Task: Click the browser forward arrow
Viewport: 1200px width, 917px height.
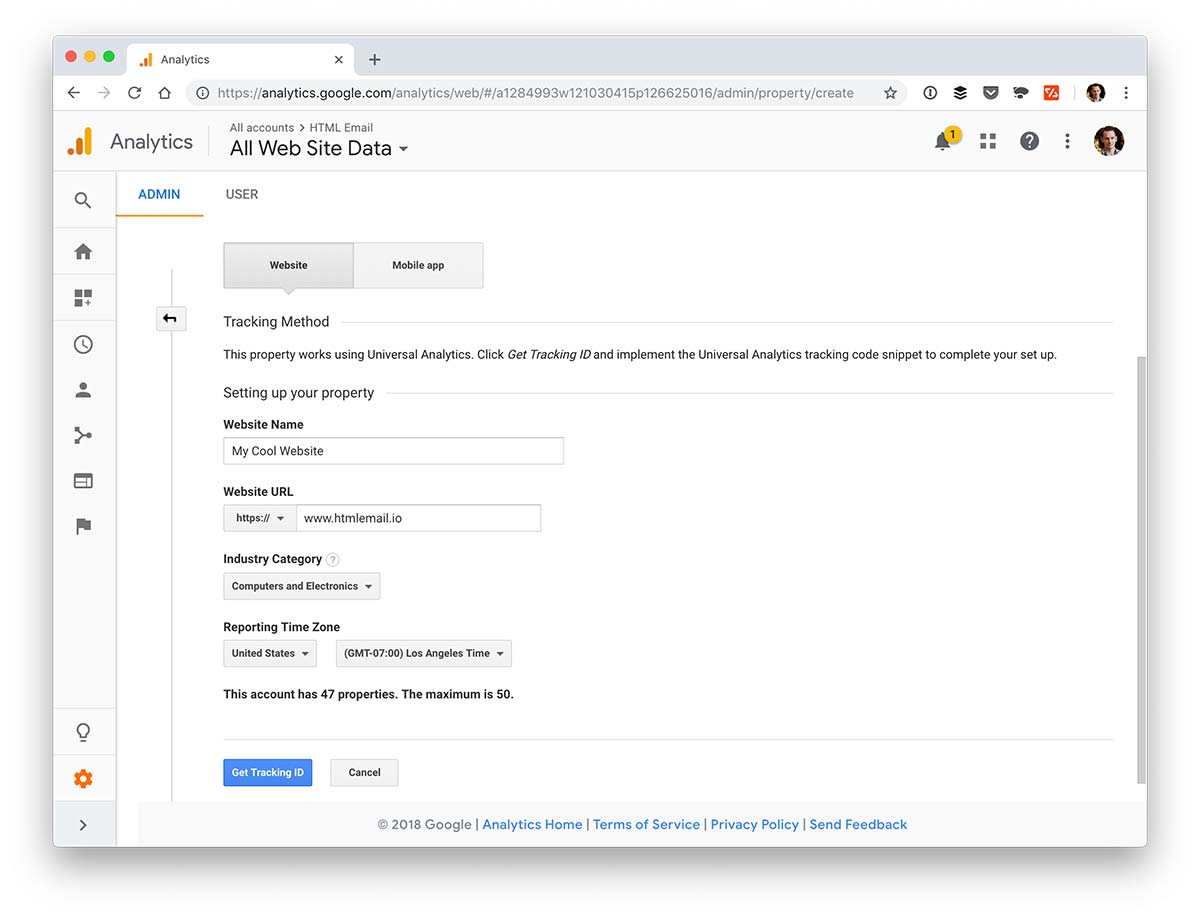Action: pyautogui.click(x=104, y=93)
